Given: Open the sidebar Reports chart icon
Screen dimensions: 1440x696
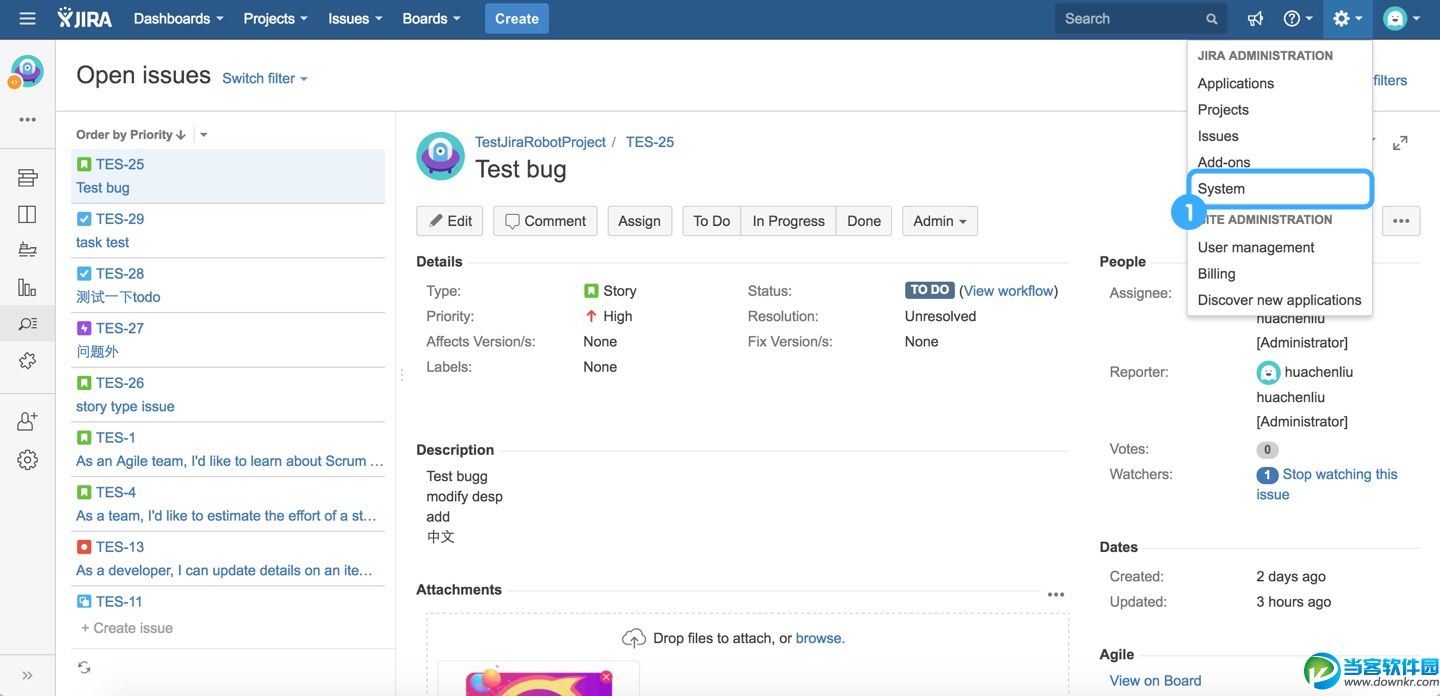Looking at the screenshot, I should [28, 288].
